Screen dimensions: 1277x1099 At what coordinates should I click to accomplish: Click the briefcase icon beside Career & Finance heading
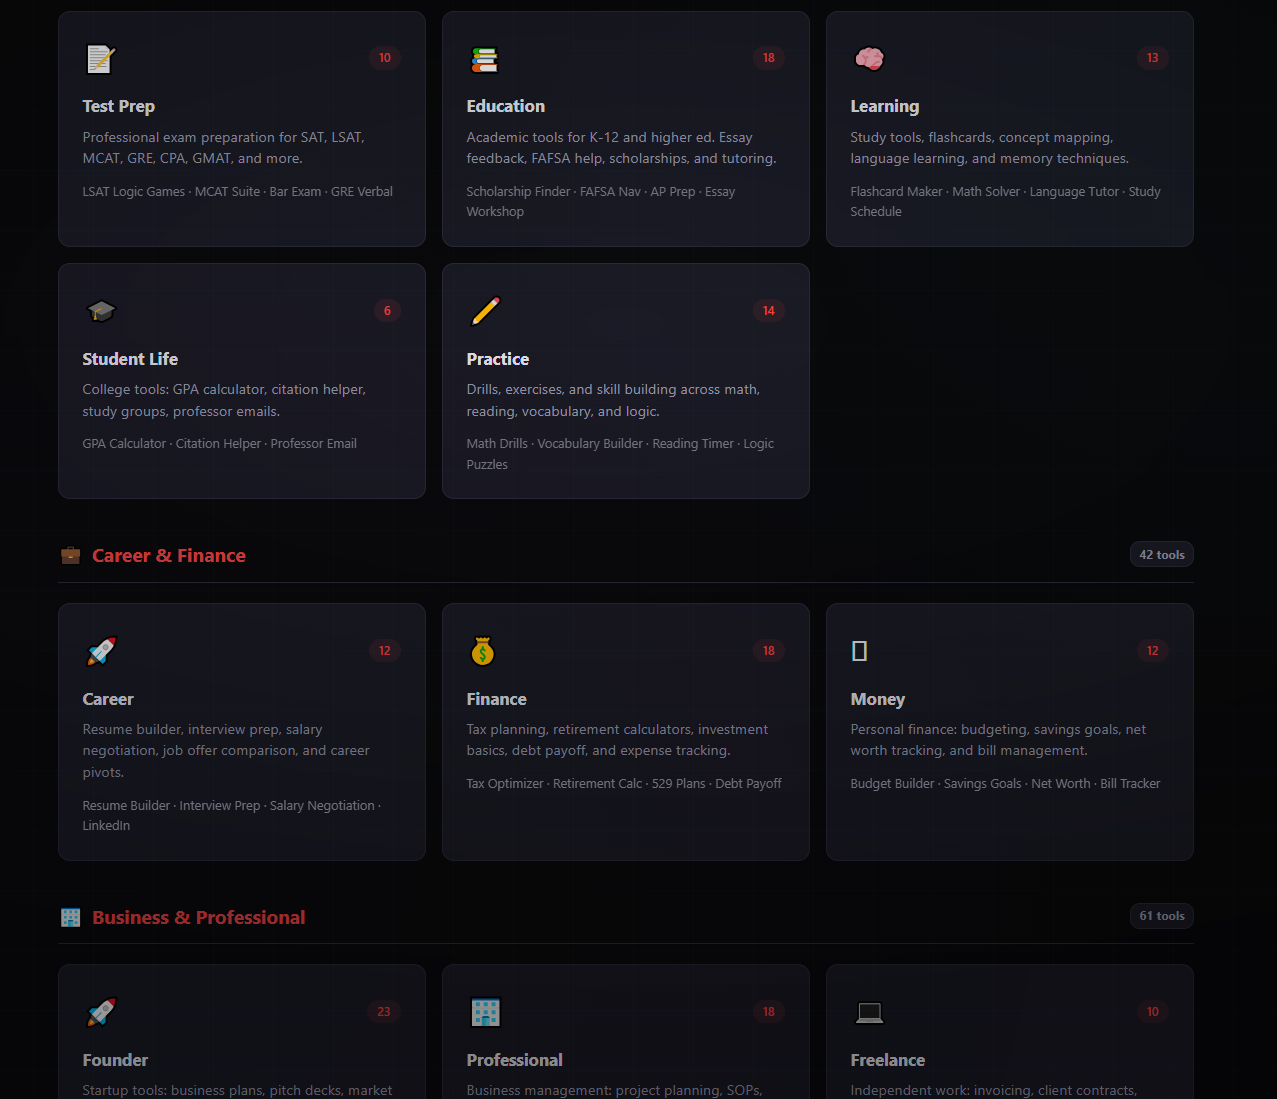70,555
